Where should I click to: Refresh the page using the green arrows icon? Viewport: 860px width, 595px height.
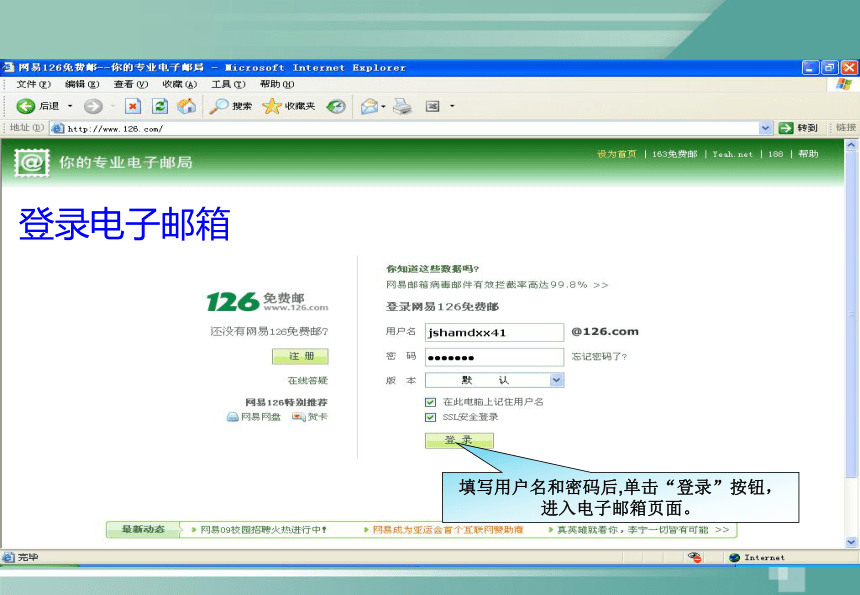pyautogui.click(x=160, y=106)
